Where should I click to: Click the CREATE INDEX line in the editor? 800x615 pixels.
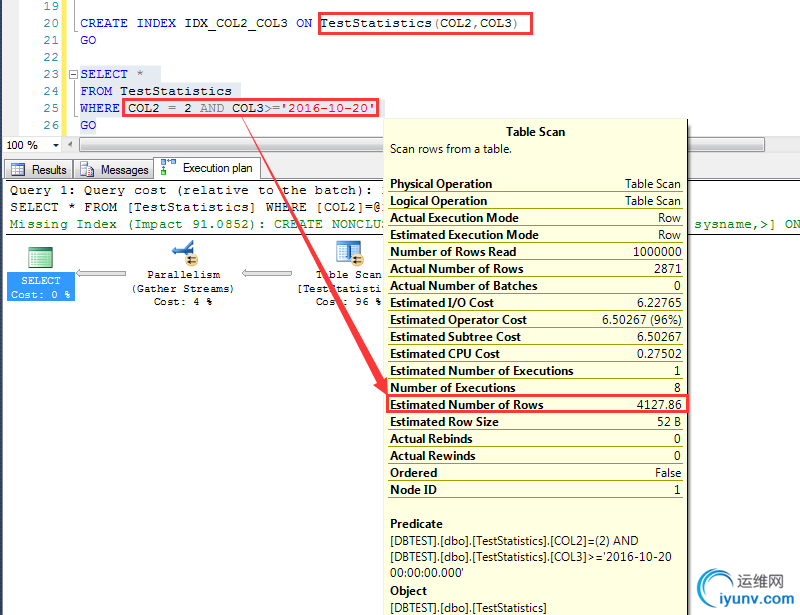click(299, 23)
